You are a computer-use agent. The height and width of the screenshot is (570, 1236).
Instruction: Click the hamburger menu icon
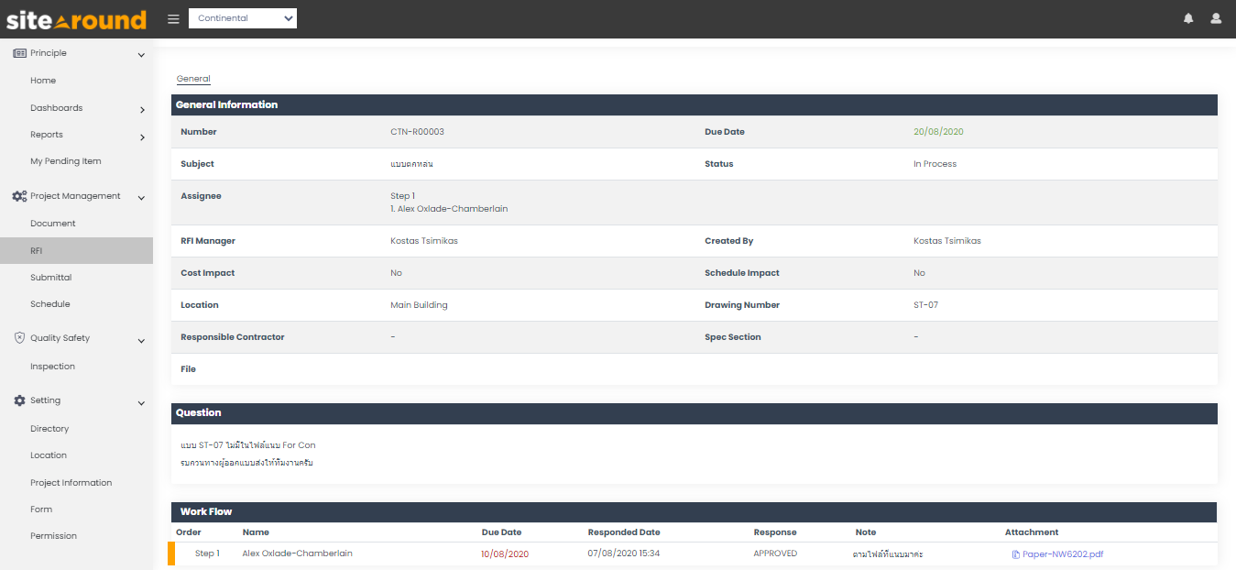tap(174, 19)
